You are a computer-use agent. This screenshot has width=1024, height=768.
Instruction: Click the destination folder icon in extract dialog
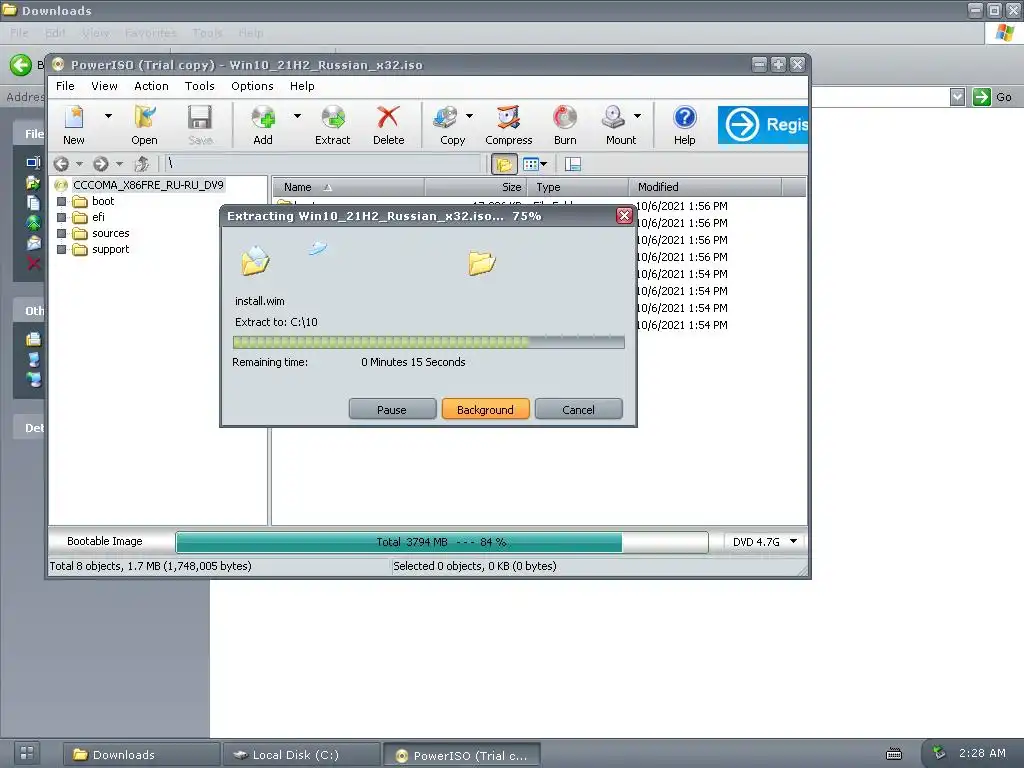(x=482, y=263)
